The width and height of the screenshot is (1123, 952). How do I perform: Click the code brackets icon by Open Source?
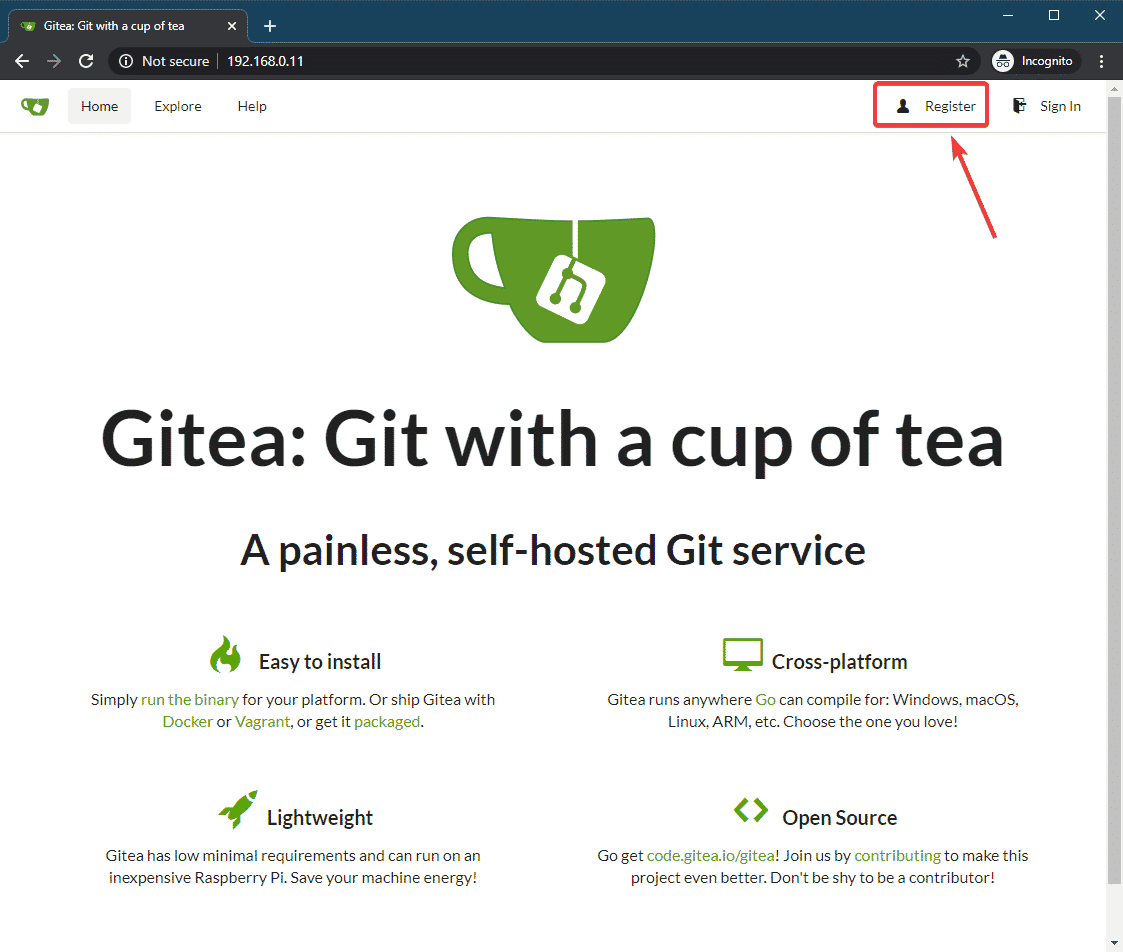tap(751, 810)
